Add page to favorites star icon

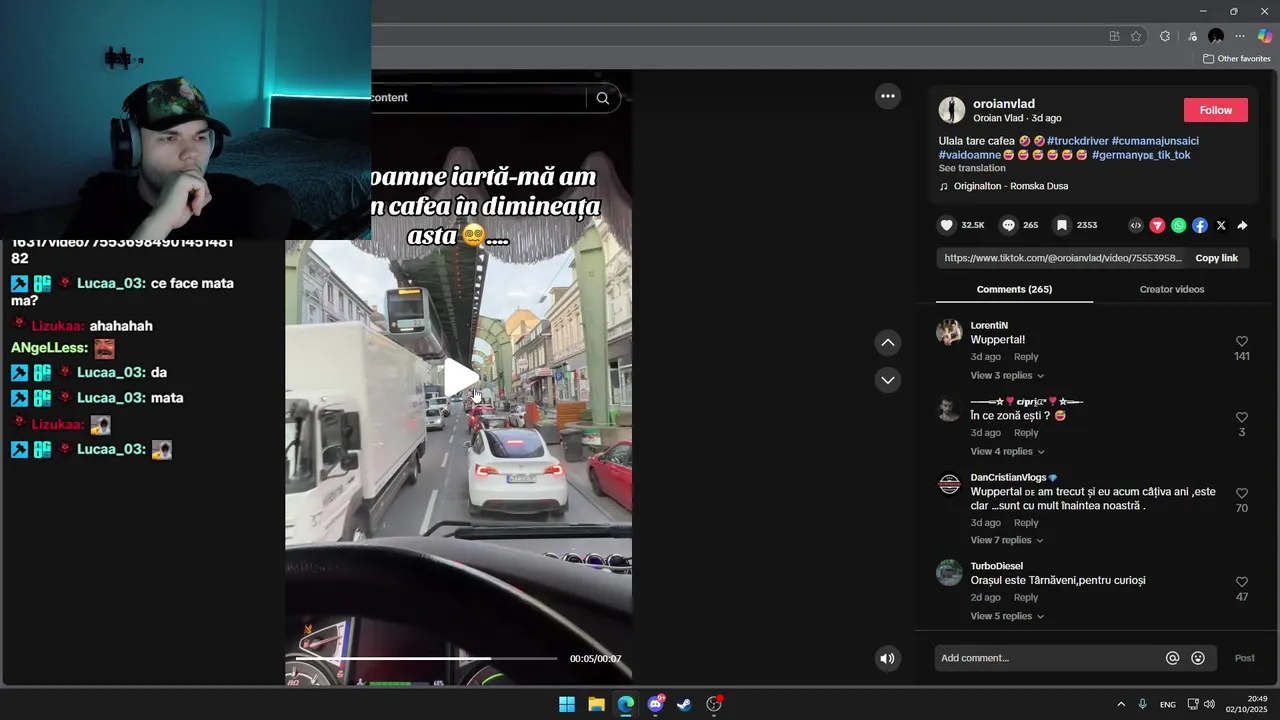(x=1136, y=36)
